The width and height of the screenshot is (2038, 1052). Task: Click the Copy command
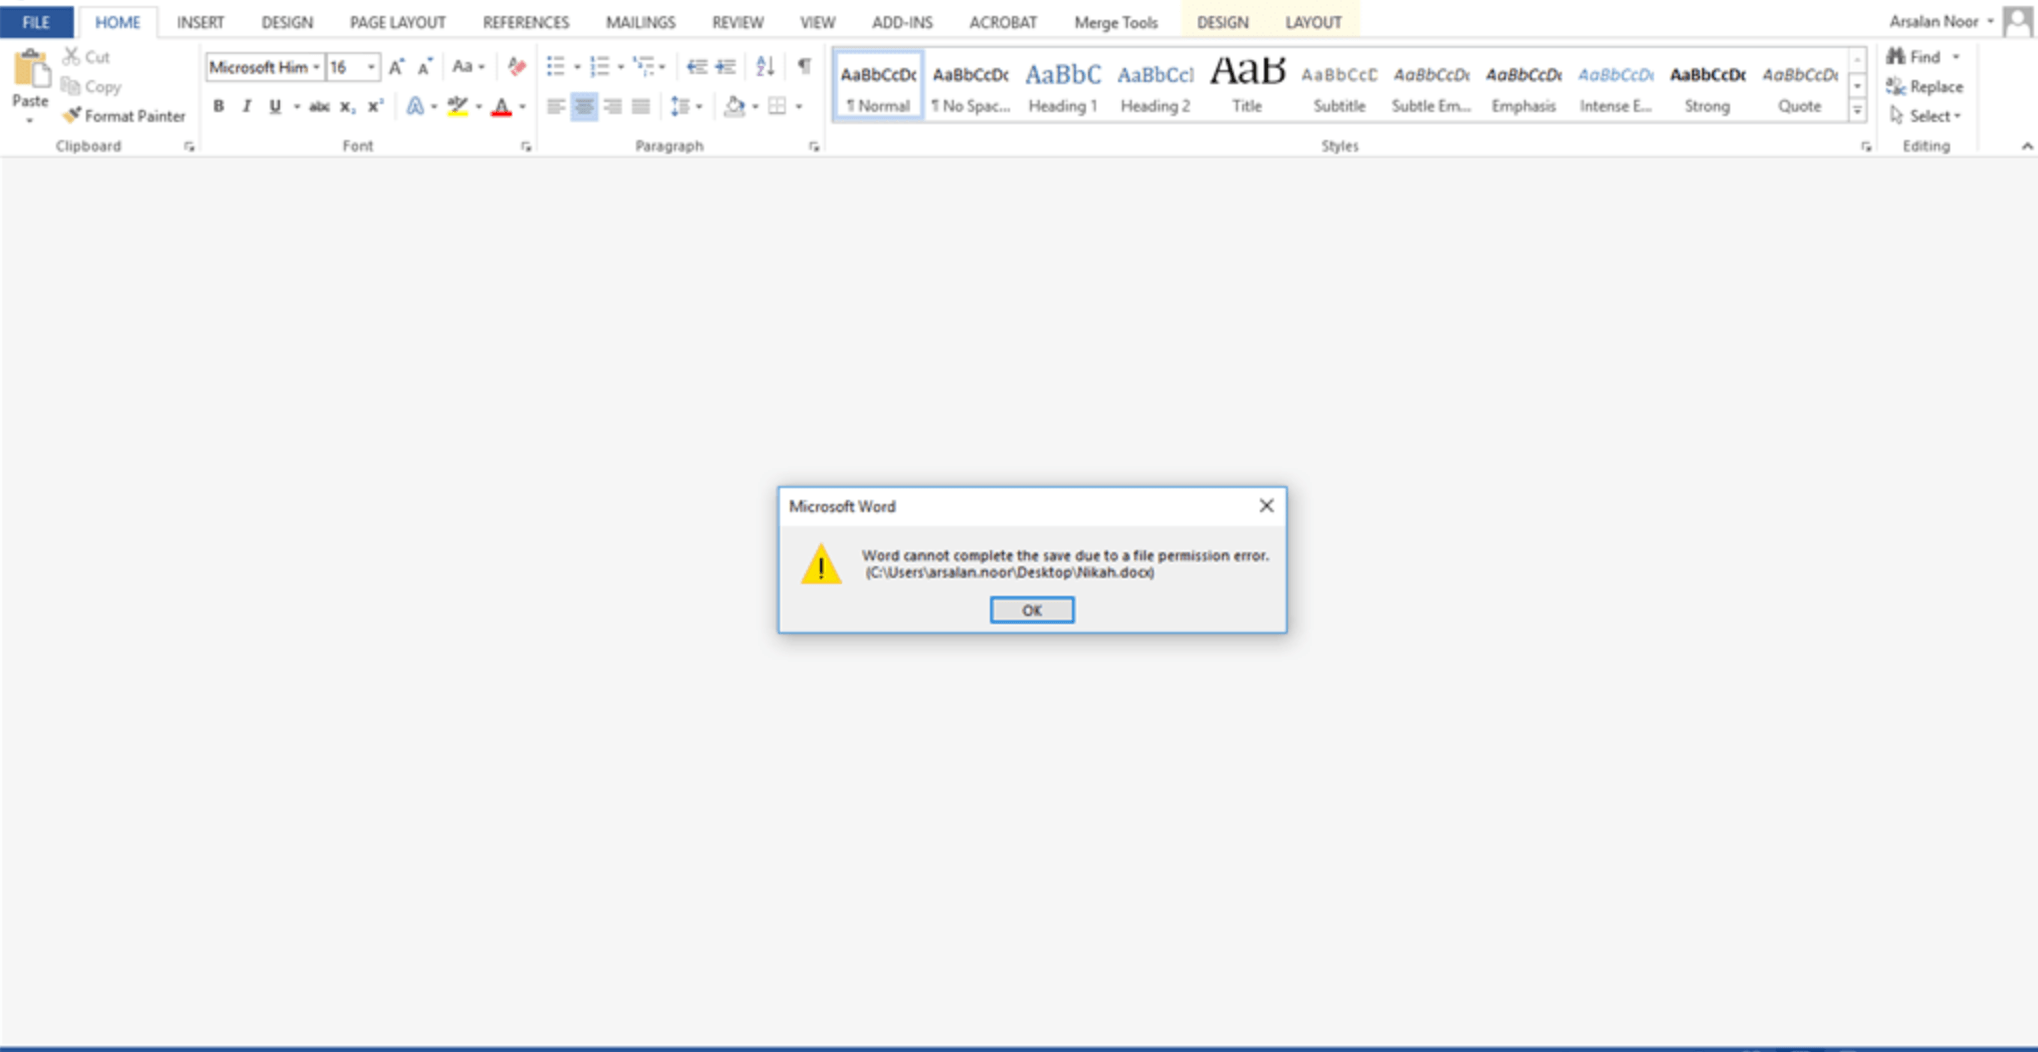(x=91, y=87)
